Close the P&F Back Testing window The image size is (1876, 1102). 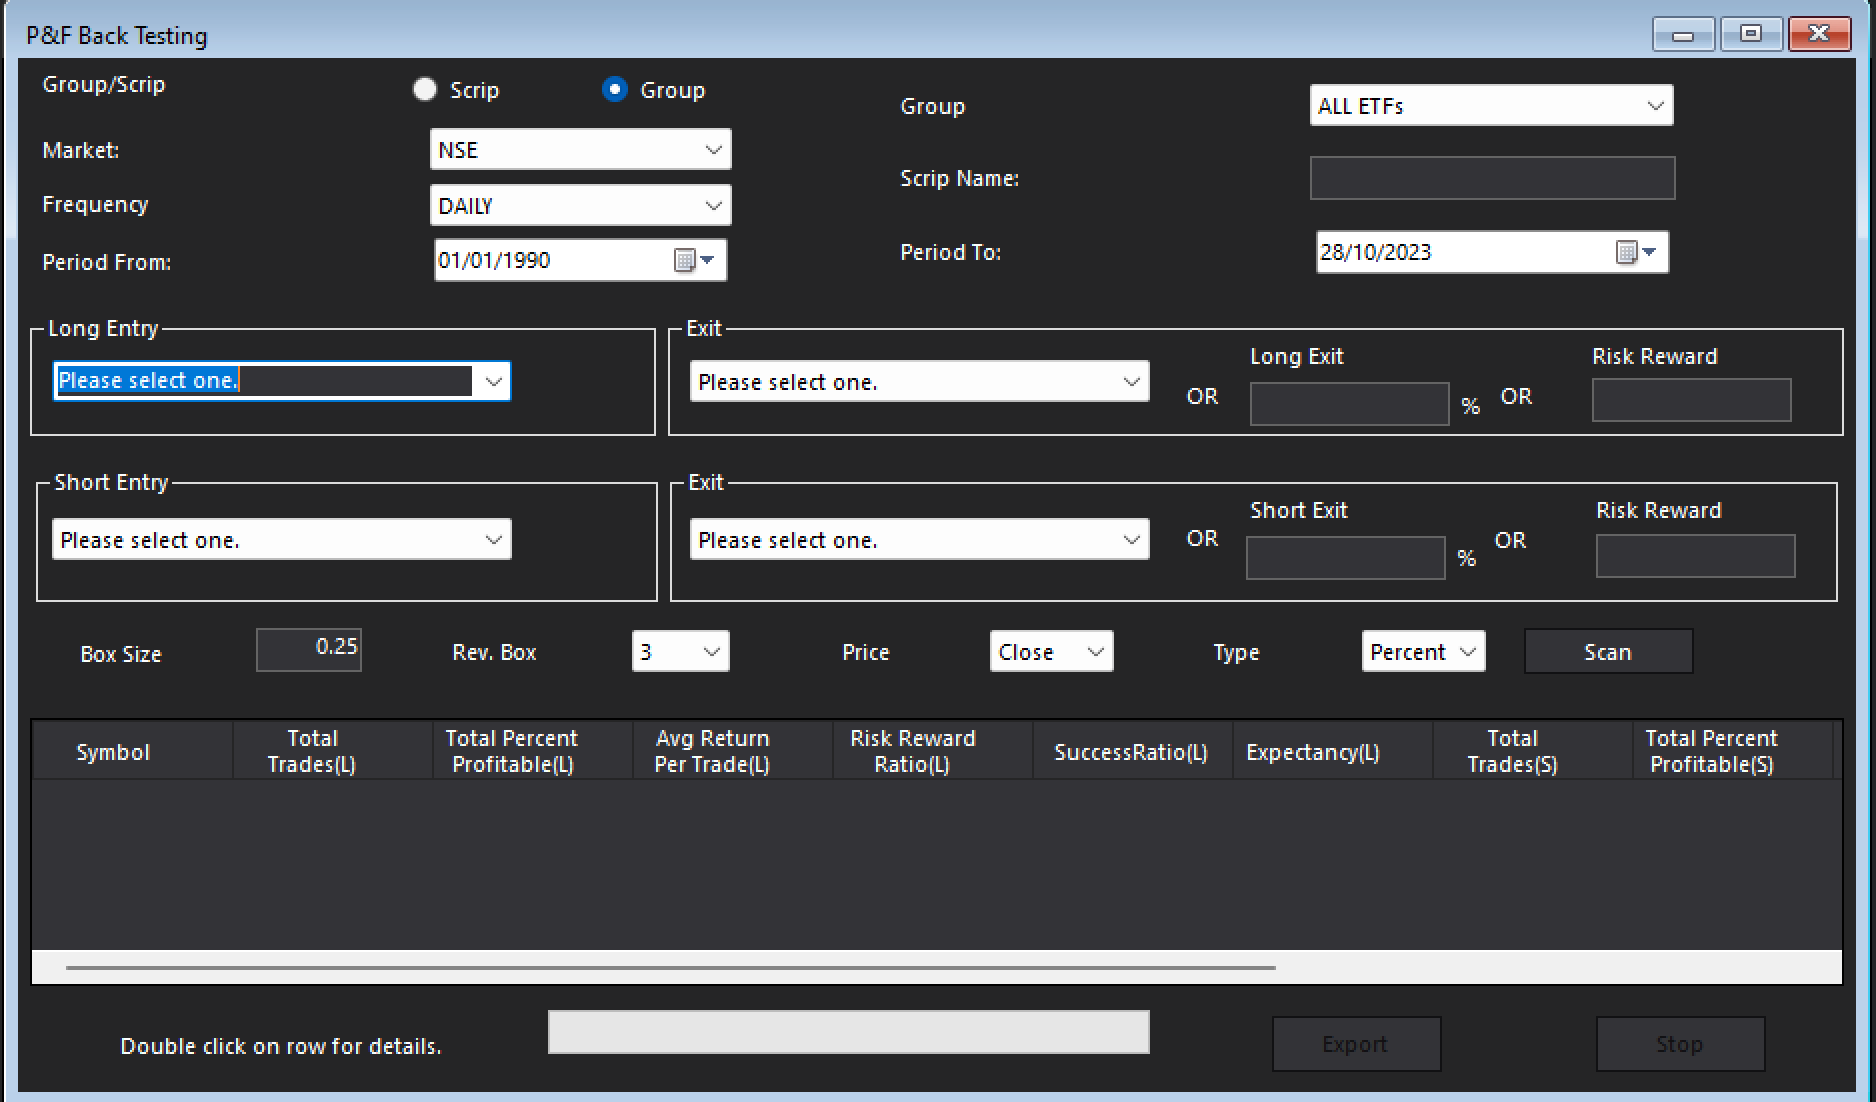pyautogui.click(x=1819, y=34)
